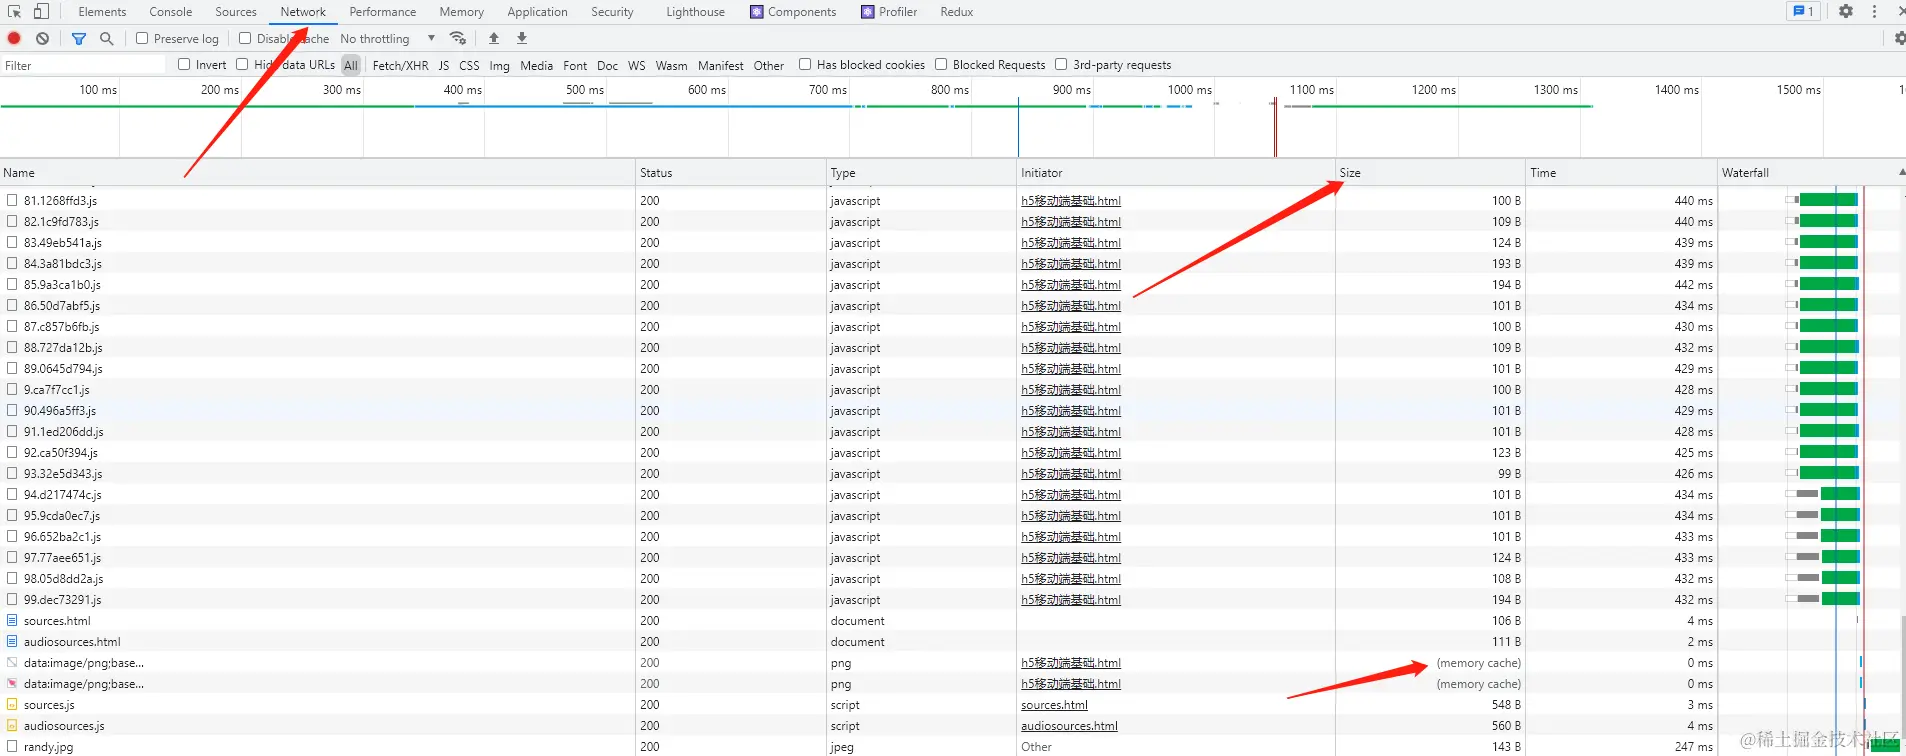This screenshot has width=1906, height=756.
Task: Toggle the filter funnel icon
Action: [79, 38]
